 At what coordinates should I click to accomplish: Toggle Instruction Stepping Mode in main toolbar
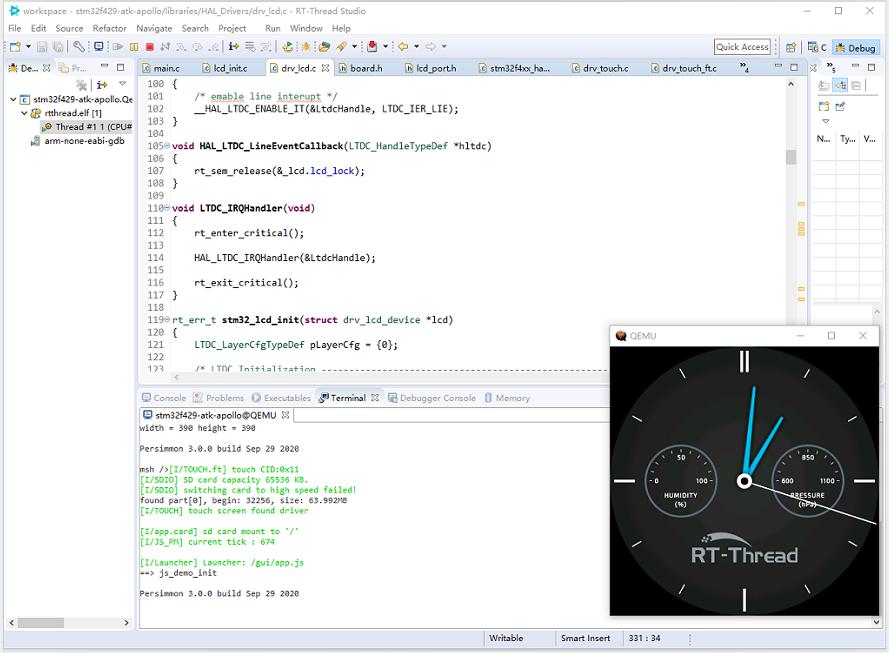click(234, 46)
